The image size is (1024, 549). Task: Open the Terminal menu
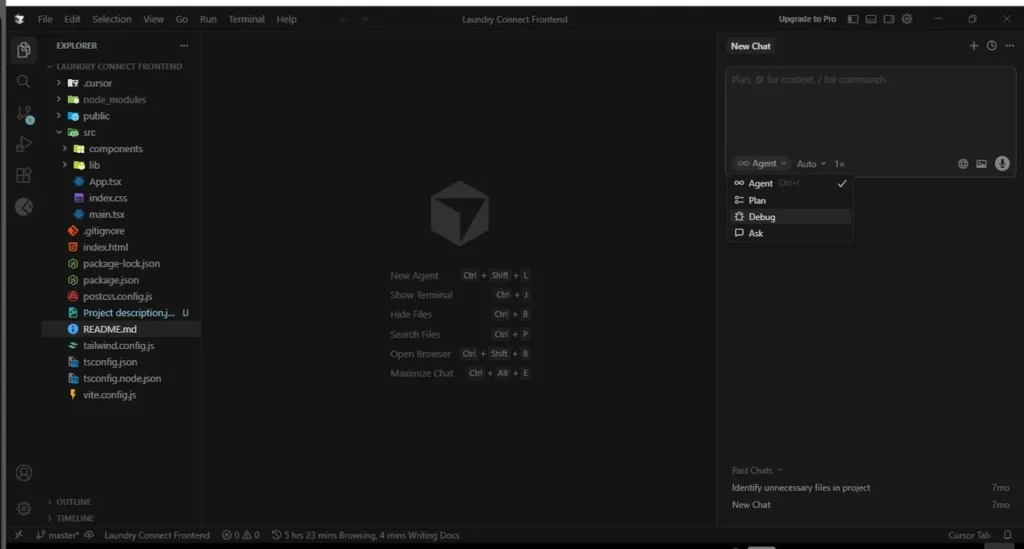[246, 19]
